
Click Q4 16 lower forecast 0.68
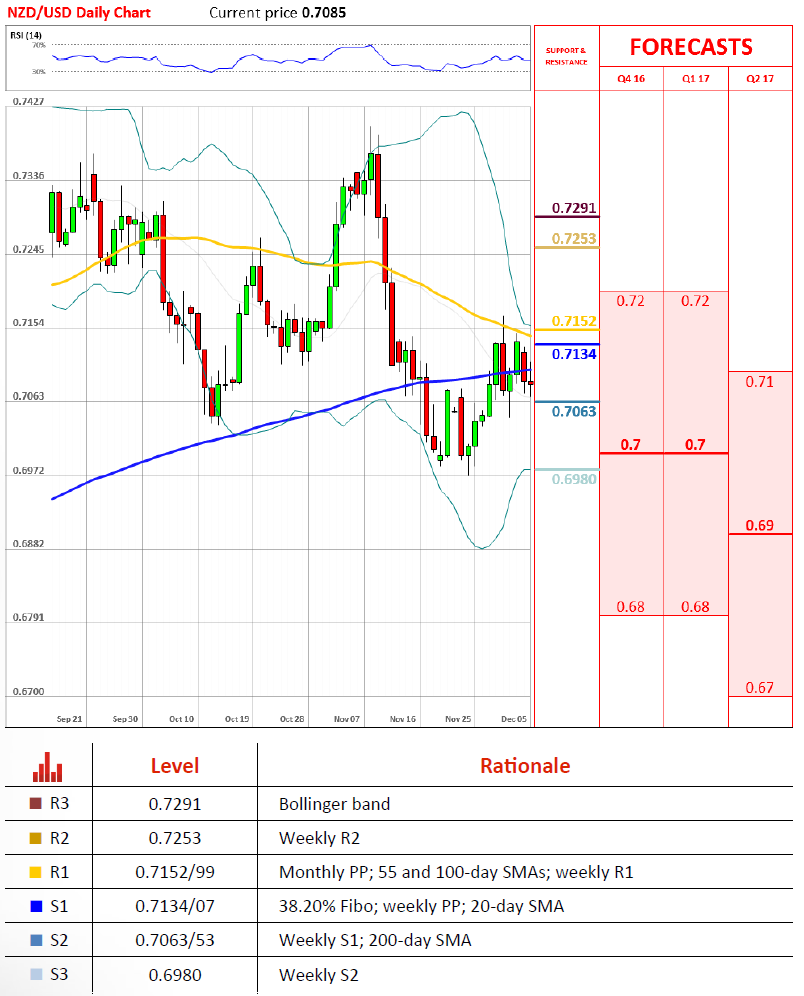coord(631,607)
